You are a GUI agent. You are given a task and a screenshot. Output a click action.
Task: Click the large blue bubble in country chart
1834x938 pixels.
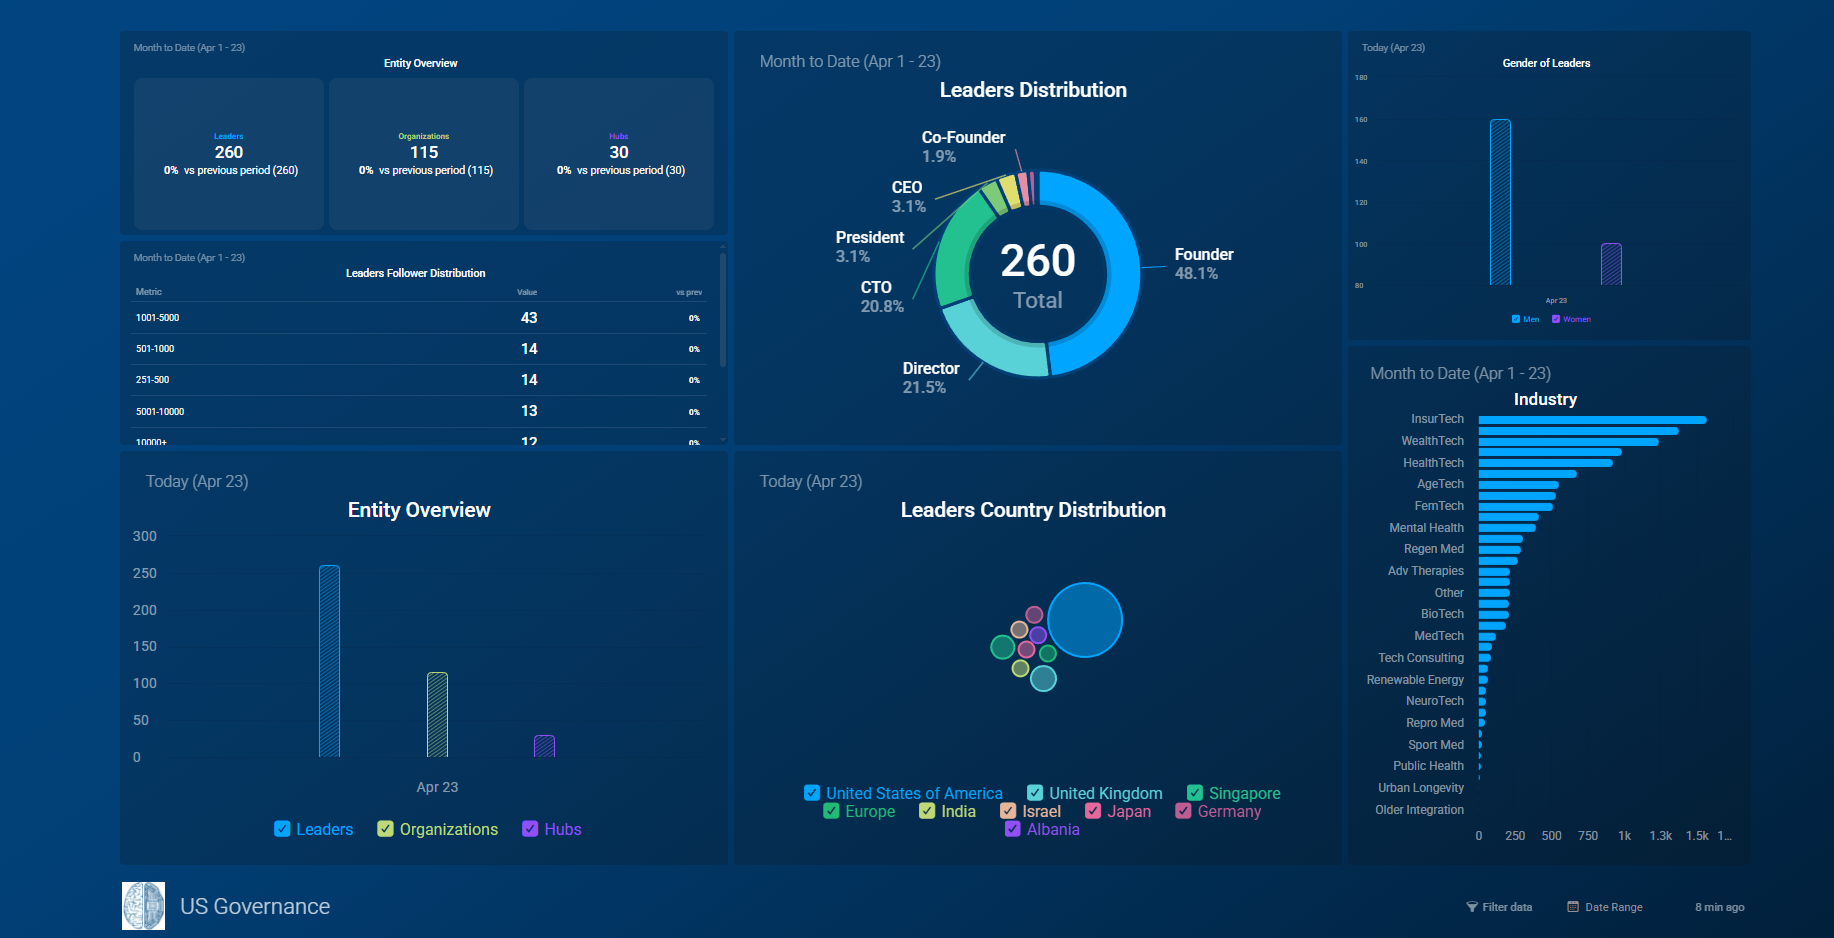point(1085,620)
